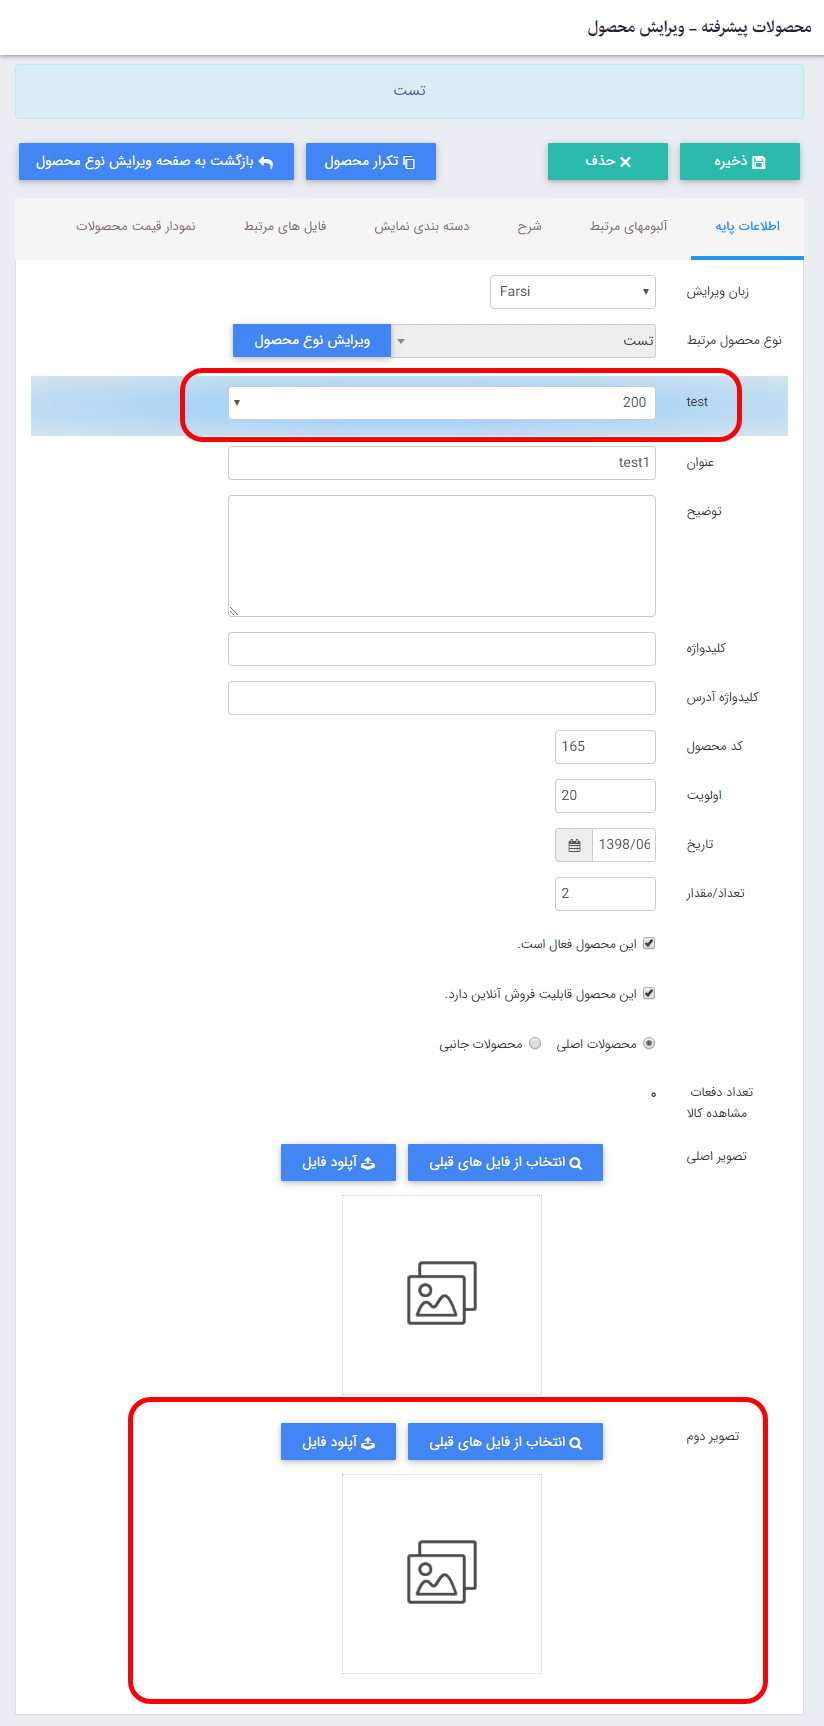Click the عنوان input field containing test1
The width and height of the screenshot is (824, 1726).
point(442,463)
